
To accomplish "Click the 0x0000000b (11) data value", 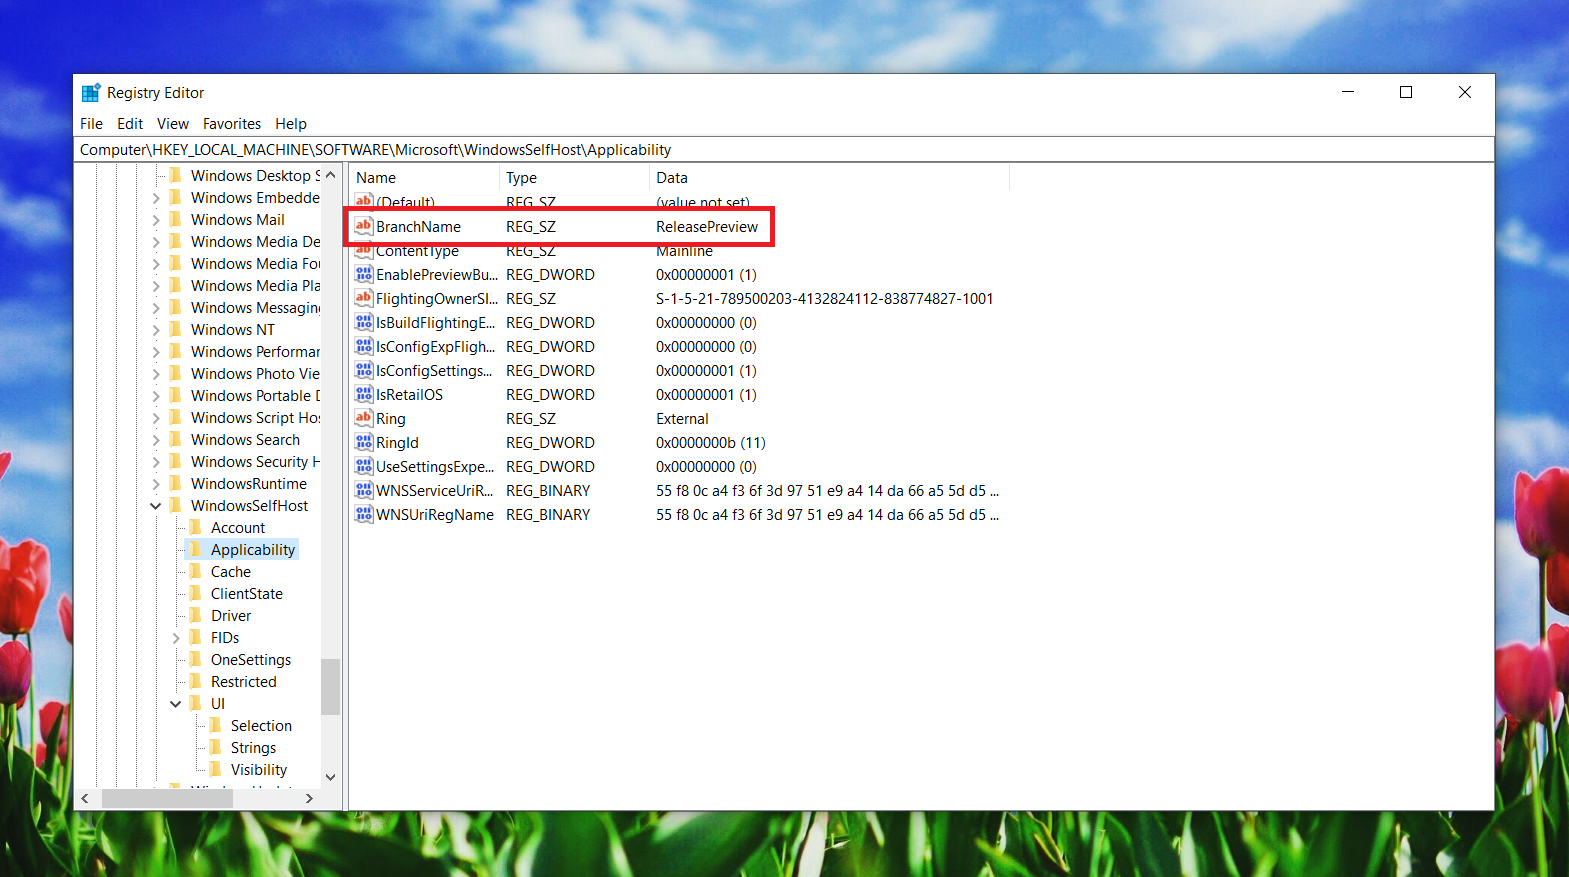I will click(x=711, y=443).
